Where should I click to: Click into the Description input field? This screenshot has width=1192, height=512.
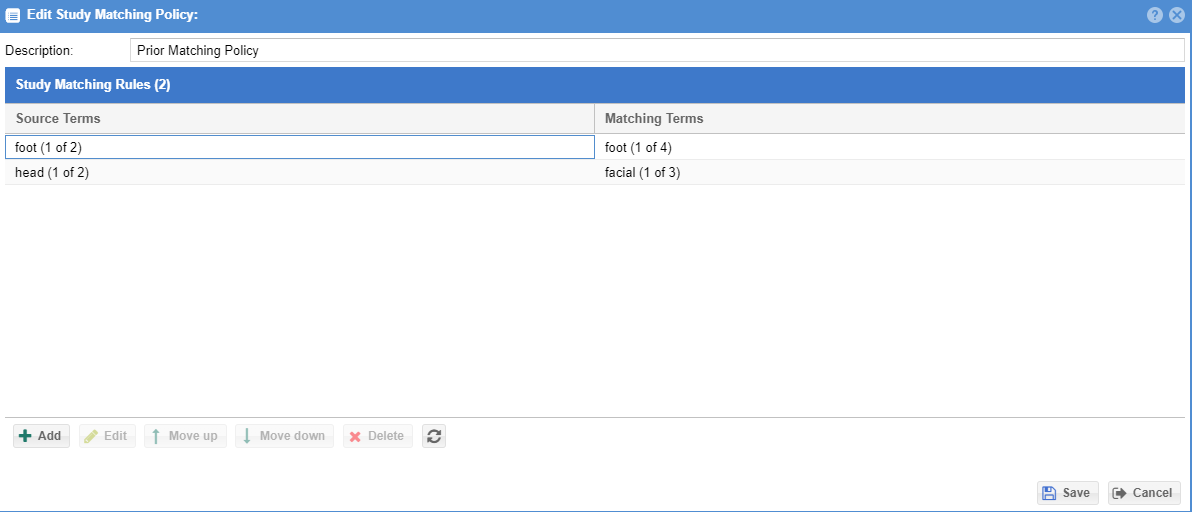pos(657,51)
